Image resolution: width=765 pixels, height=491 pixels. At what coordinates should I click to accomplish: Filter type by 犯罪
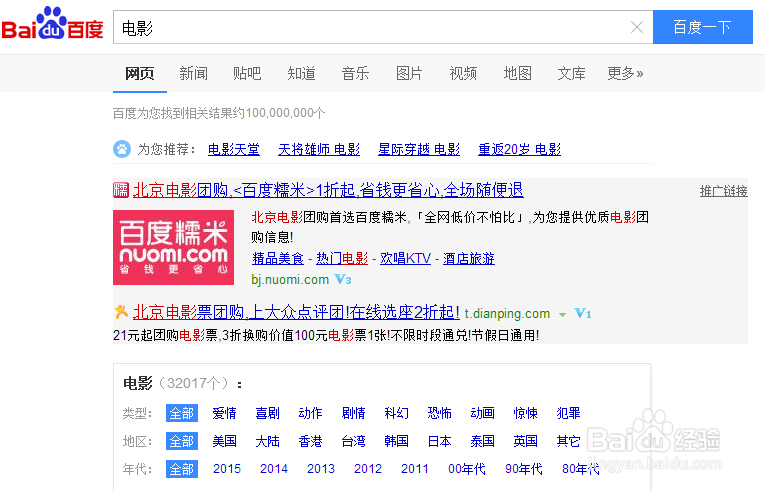(x=568, y=413)
